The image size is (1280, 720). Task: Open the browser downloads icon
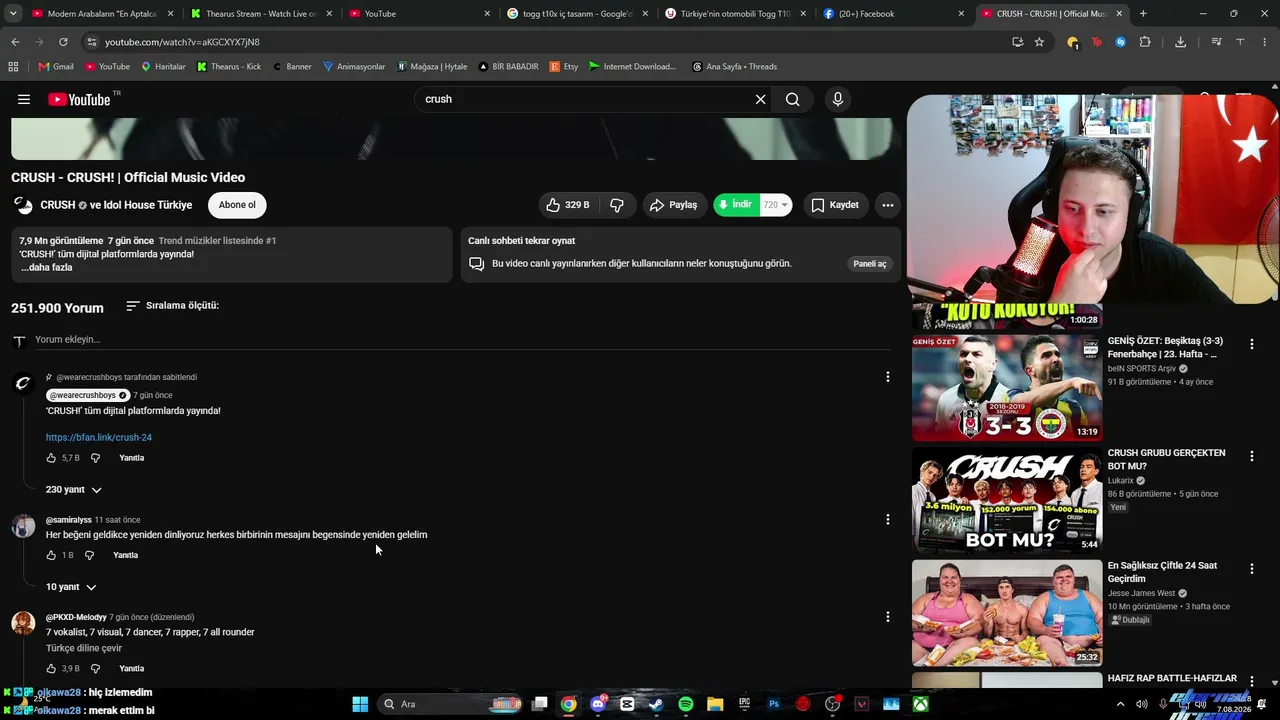pyautogui.click(x=1181, y=42)
